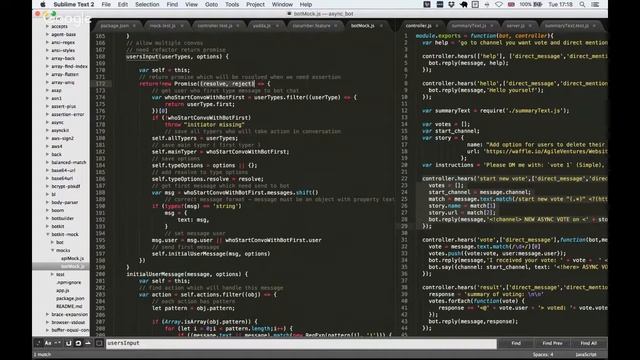
Task: Expand the agent-base folder
Action: point(47,34)
